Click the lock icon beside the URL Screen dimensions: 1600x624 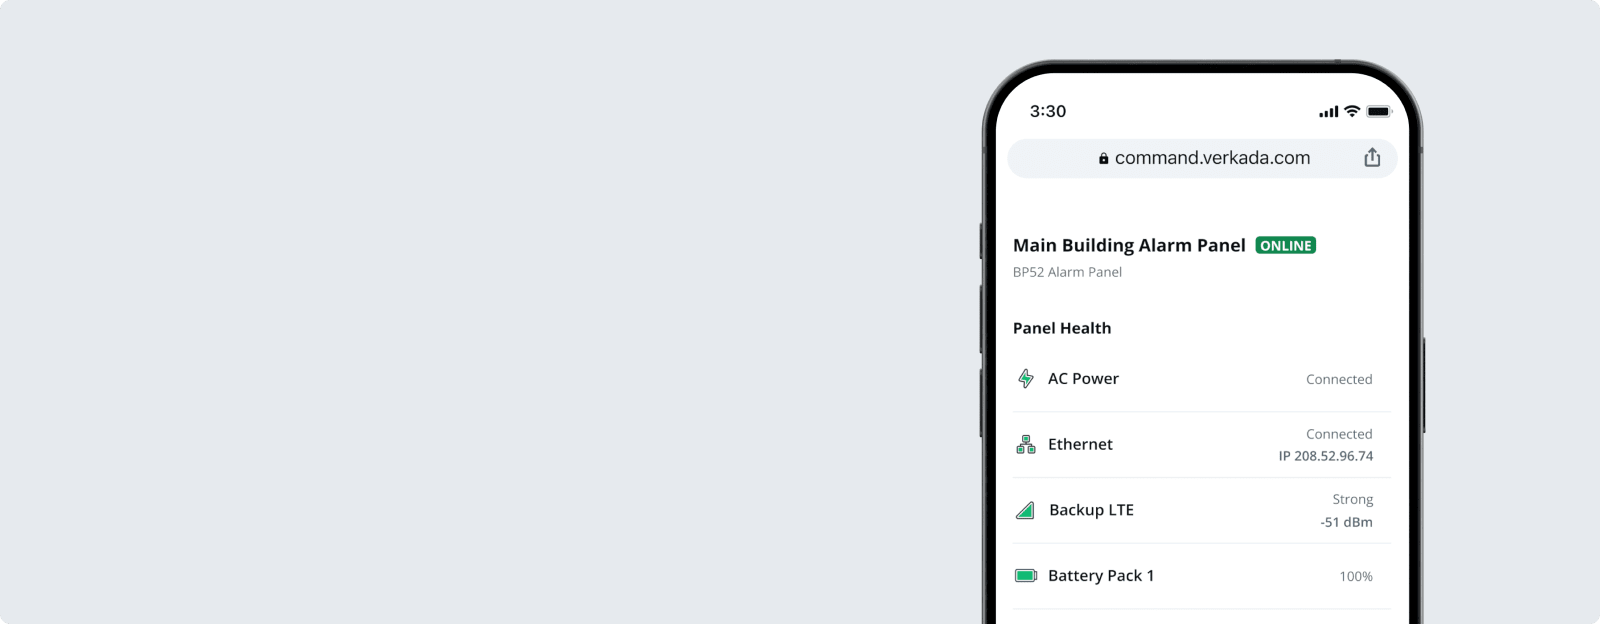point(1104,158)
